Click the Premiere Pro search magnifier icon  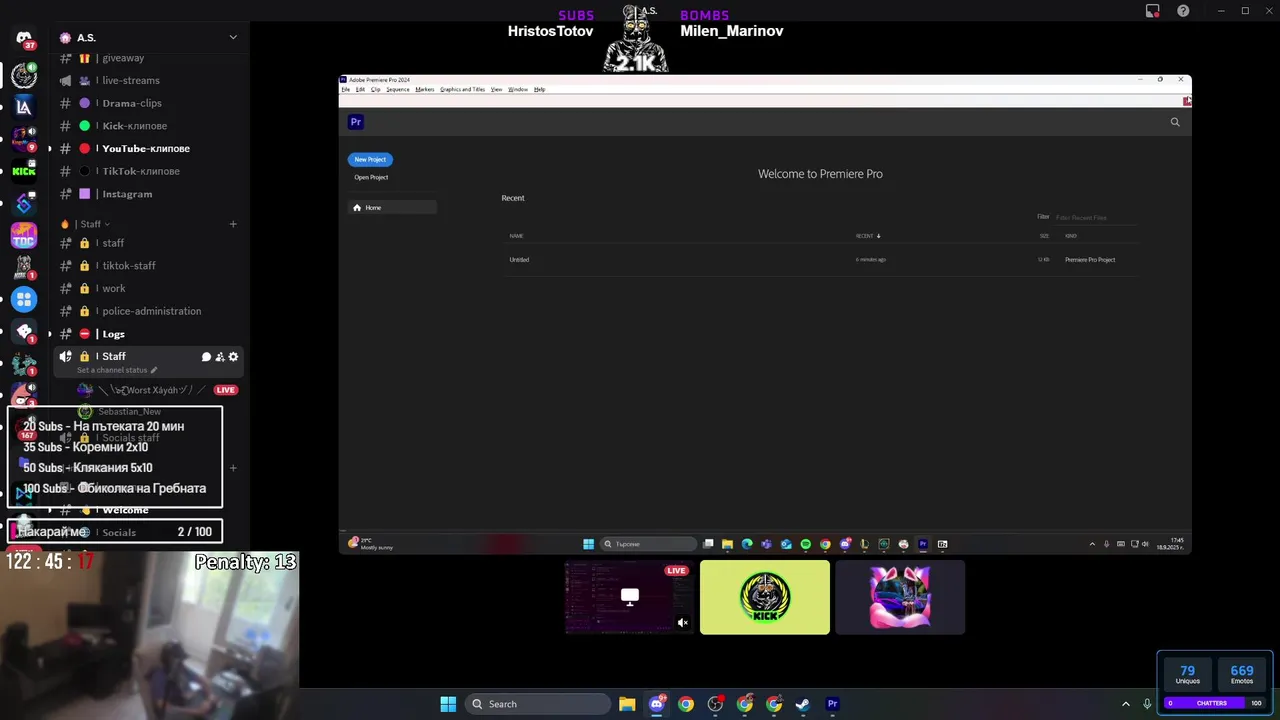(x=1175, y=122)
